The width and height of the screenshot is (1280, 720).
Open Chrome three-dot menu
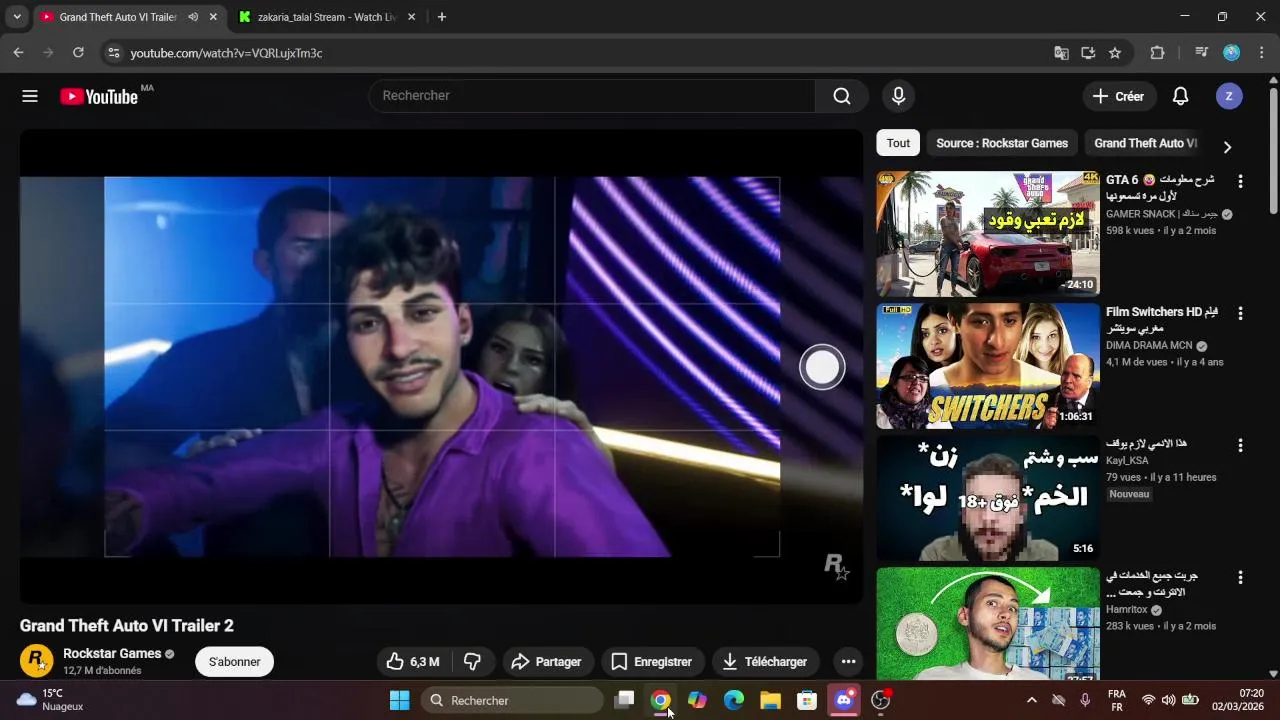[x=1261, y=53]
